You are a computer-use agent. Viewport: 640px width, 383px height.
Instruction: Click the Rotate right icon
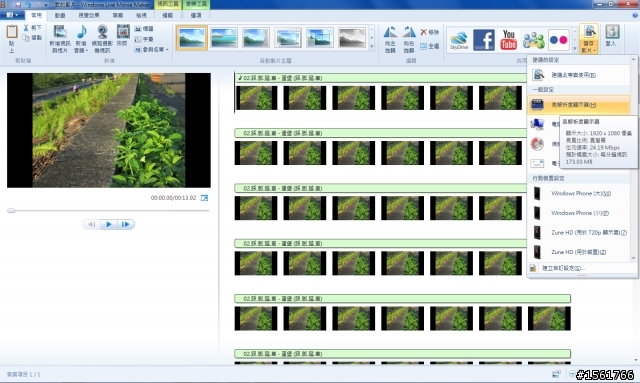(409, 32)
